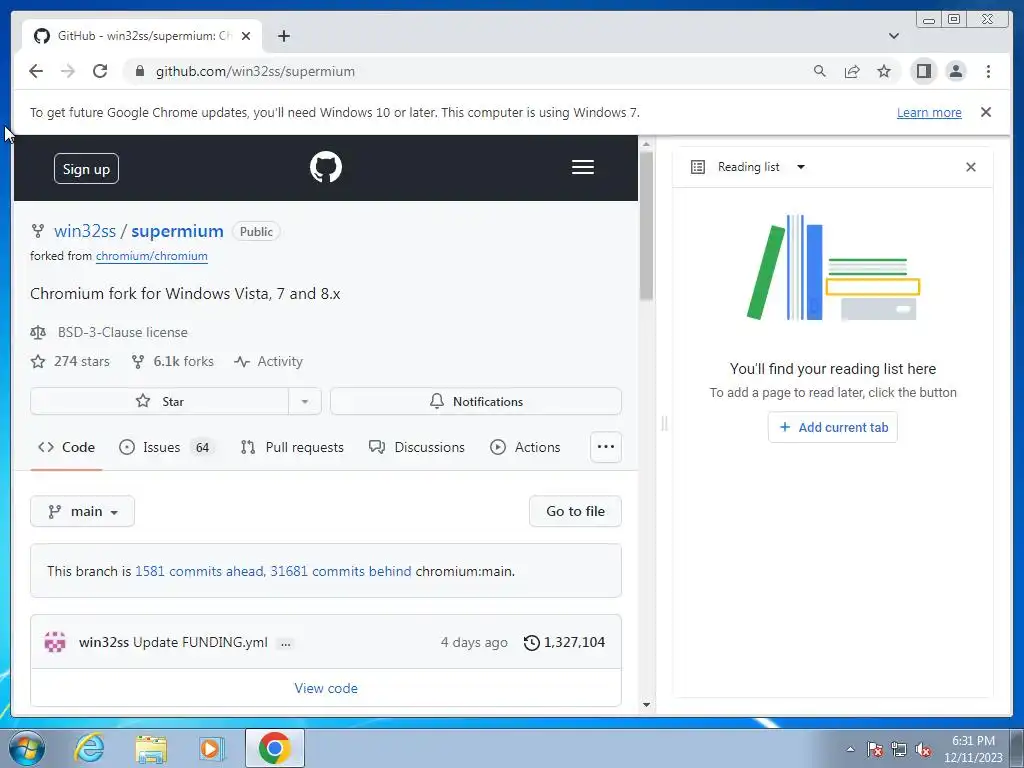Open 1581 commits ahead link
Viewport: 1024px width, 768px height.
[199, 571]
